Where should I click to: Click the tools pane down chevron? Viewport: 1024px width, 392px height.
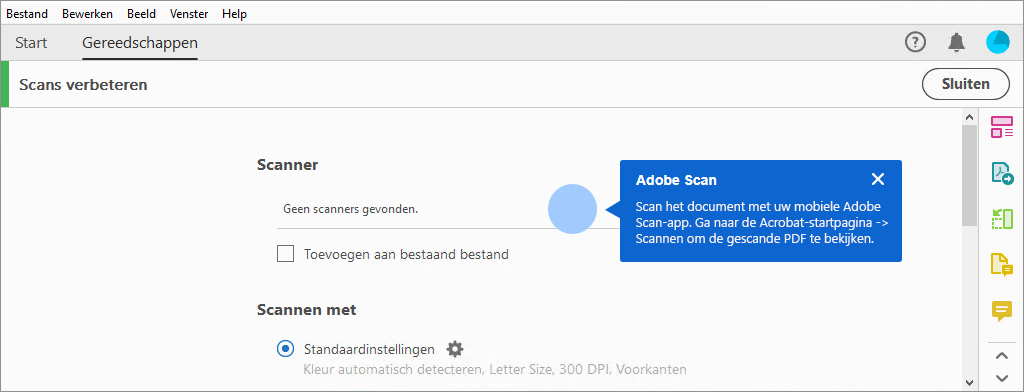[1002, 378]
